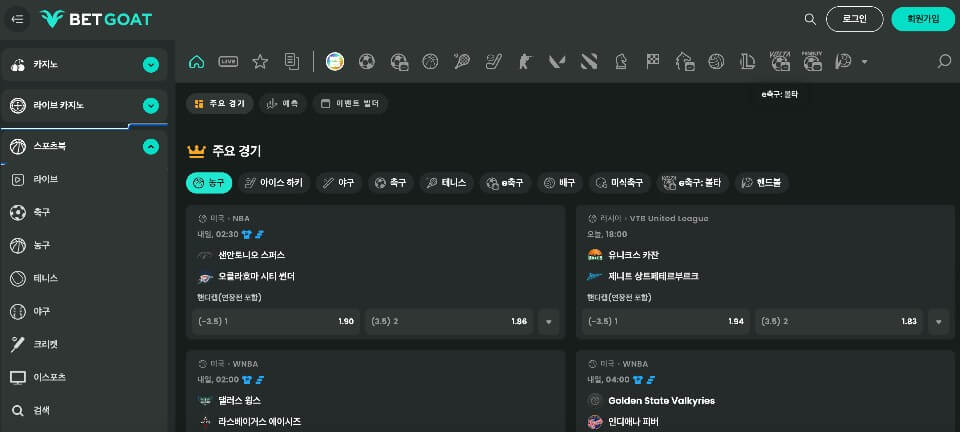Filter featured games by 농구

click(209, 182)
